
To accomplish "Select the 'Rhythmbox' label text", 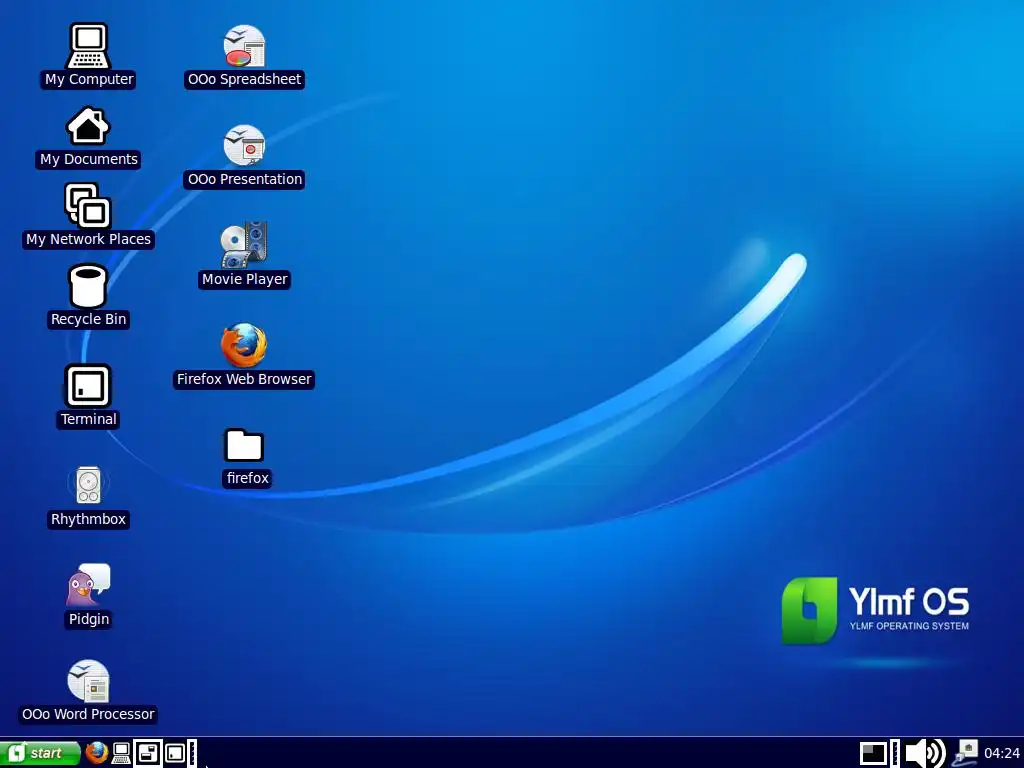I will pyautogui.click(x=88, y=519).
